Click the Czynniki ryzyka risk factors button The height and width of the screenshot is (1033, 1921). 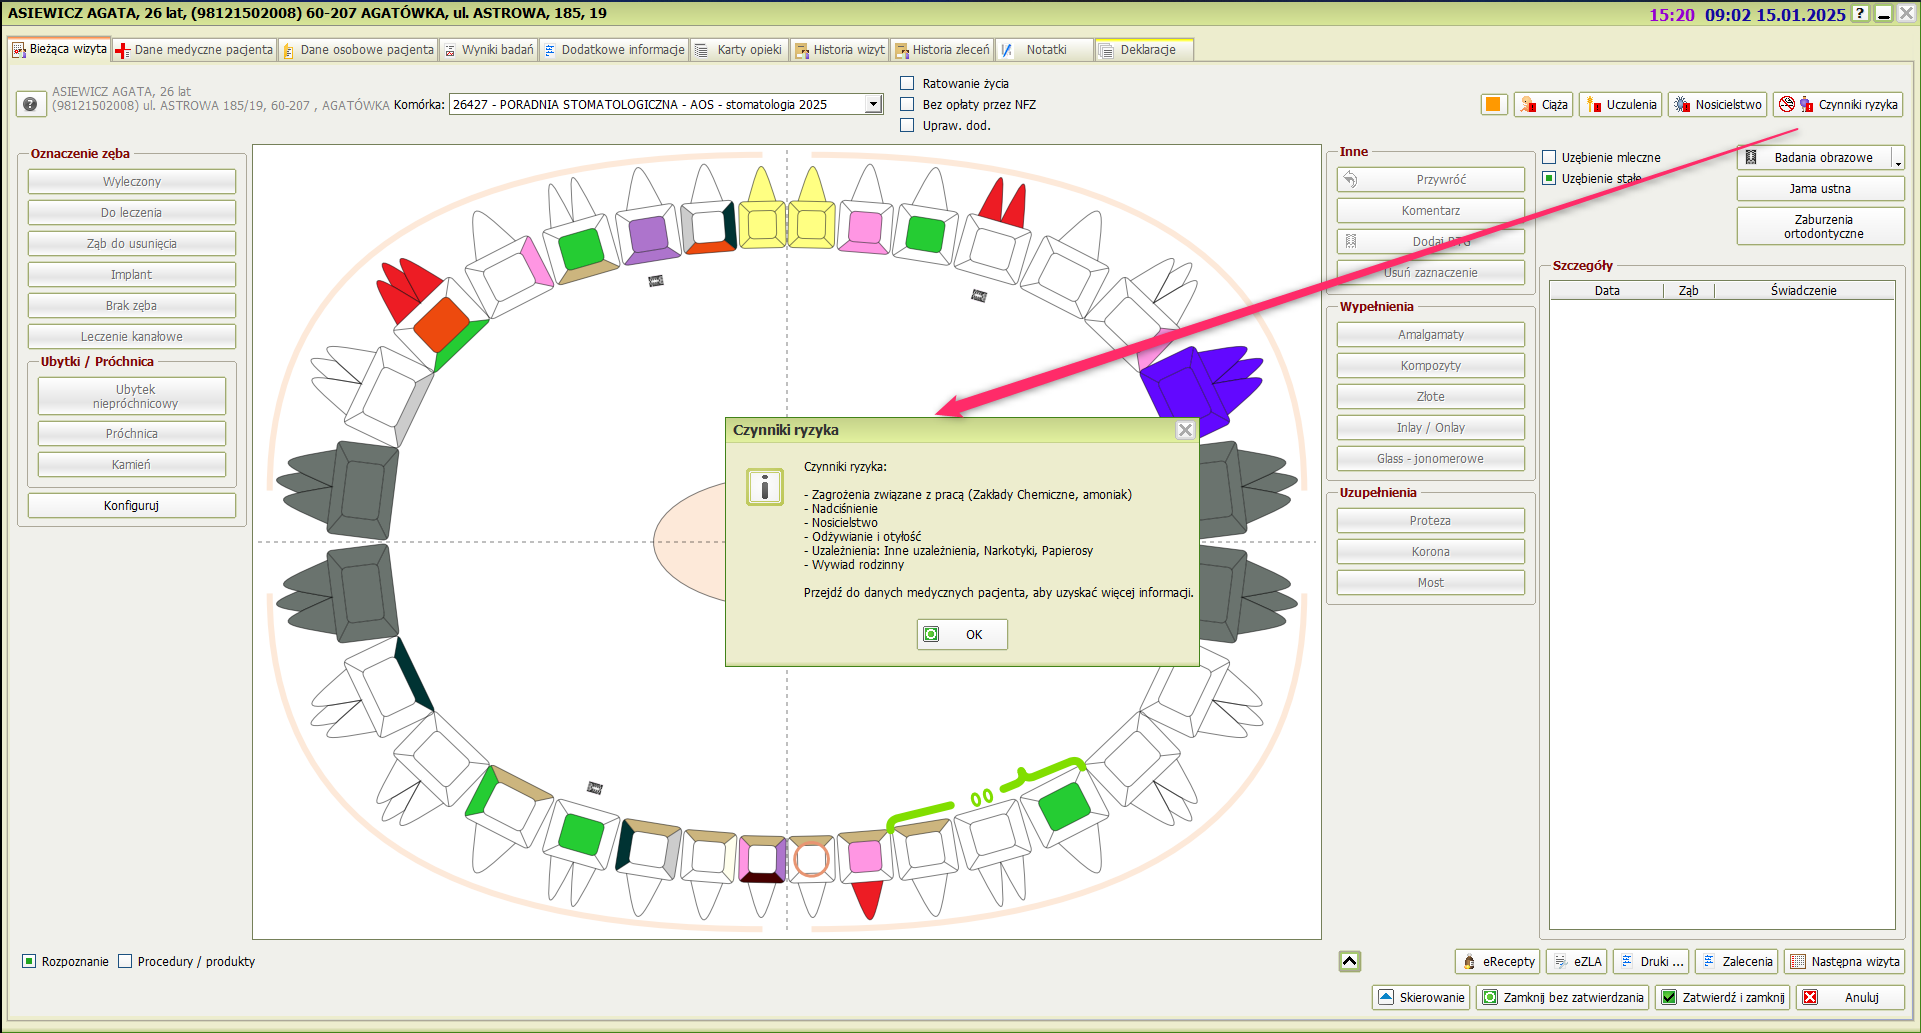(1838, 105)
